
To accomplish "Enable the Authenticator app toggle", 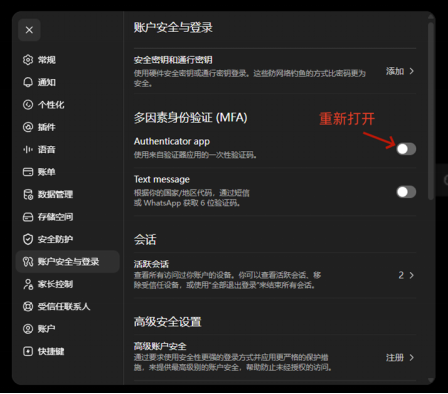I will (x=406, y=149).
